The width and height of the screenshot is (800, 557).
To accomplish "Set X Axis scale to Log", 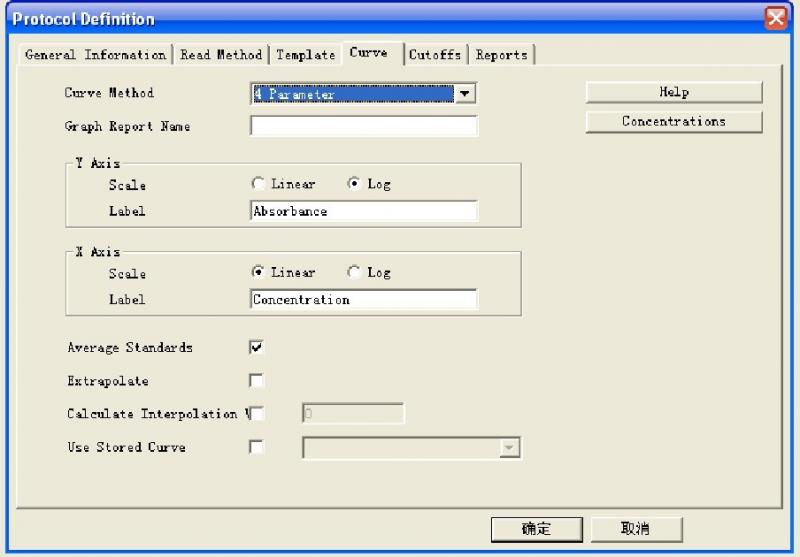I will pyautogui.click(x=353, y=272).
